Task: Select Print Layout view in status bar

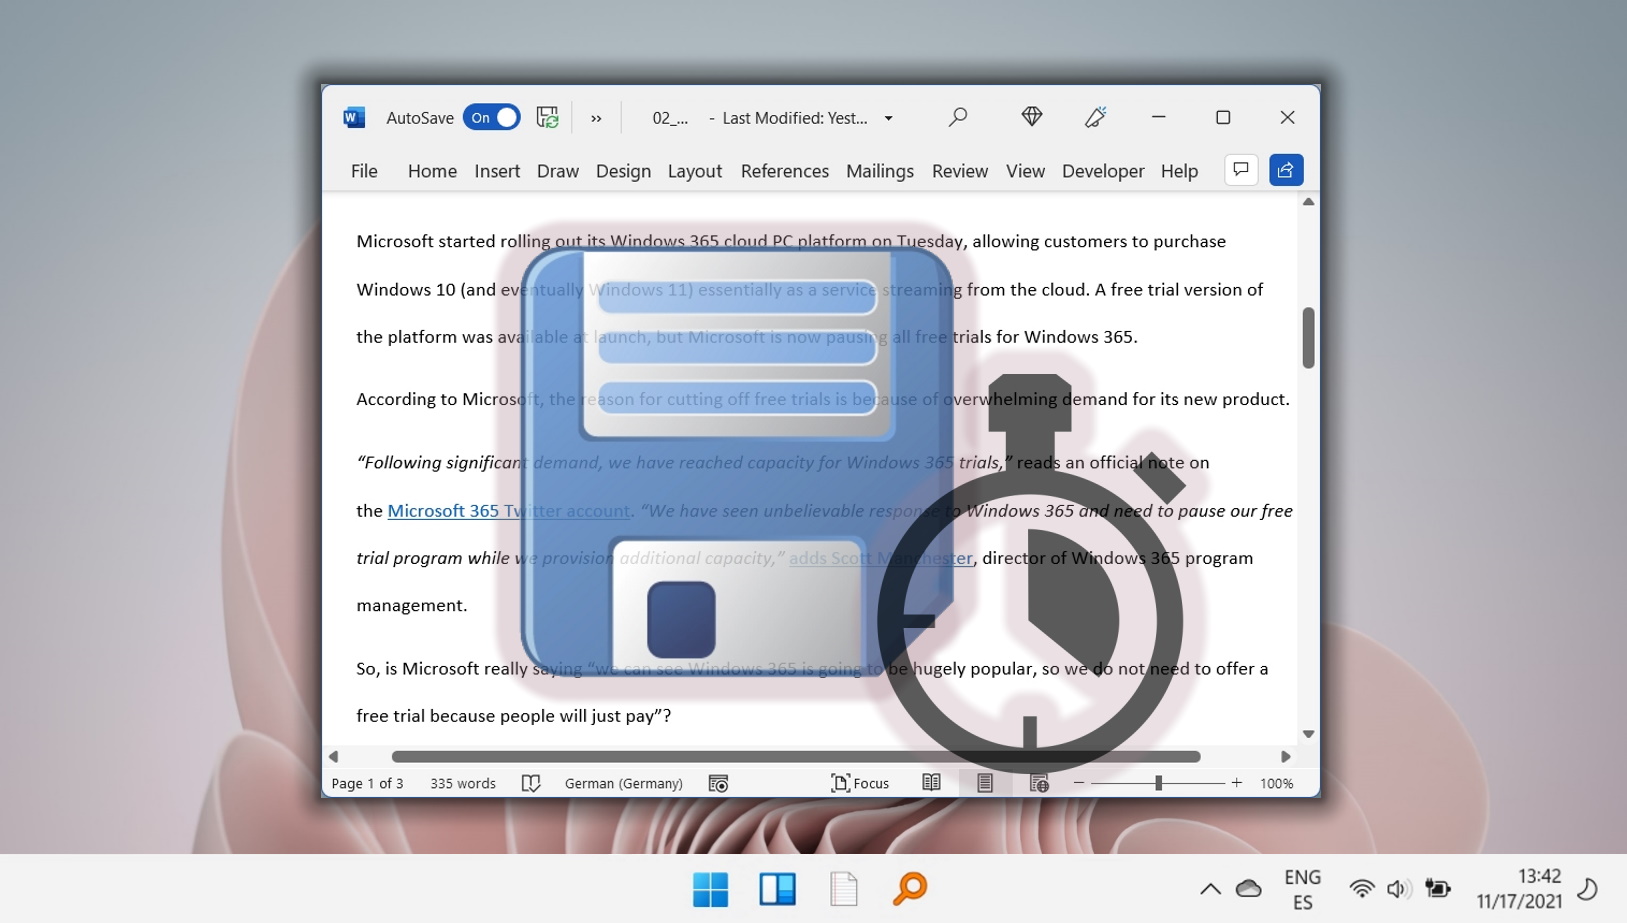Action: click(984, 783)
